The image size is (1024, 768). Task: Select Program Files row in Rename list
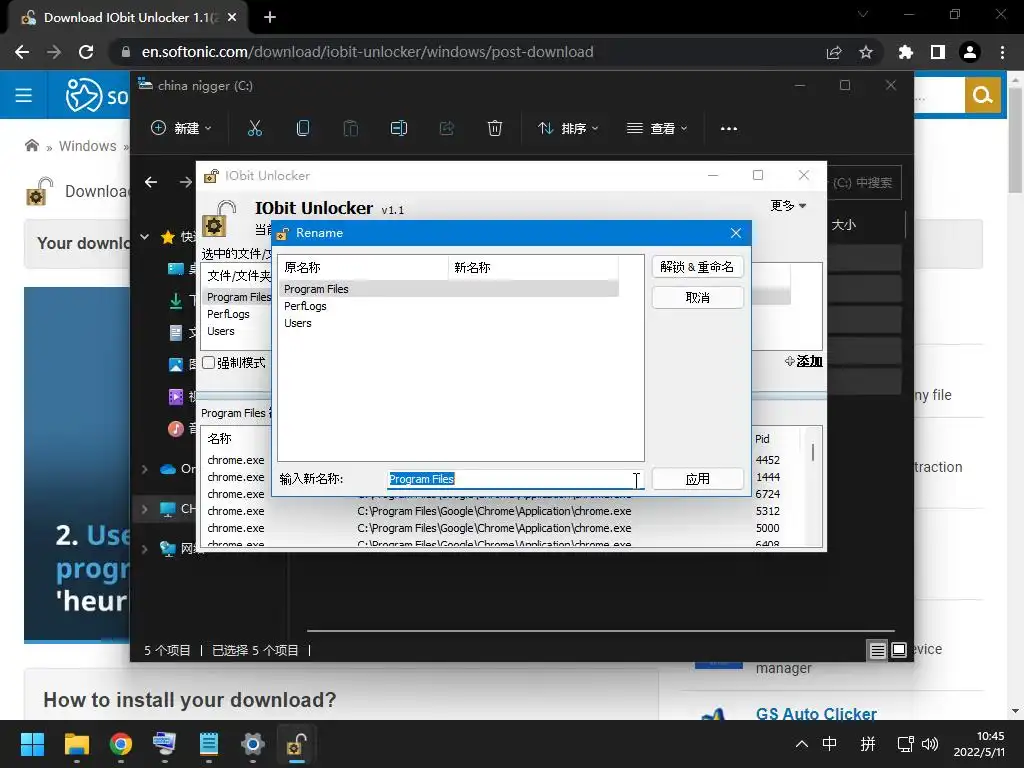[x=449, y=289]
